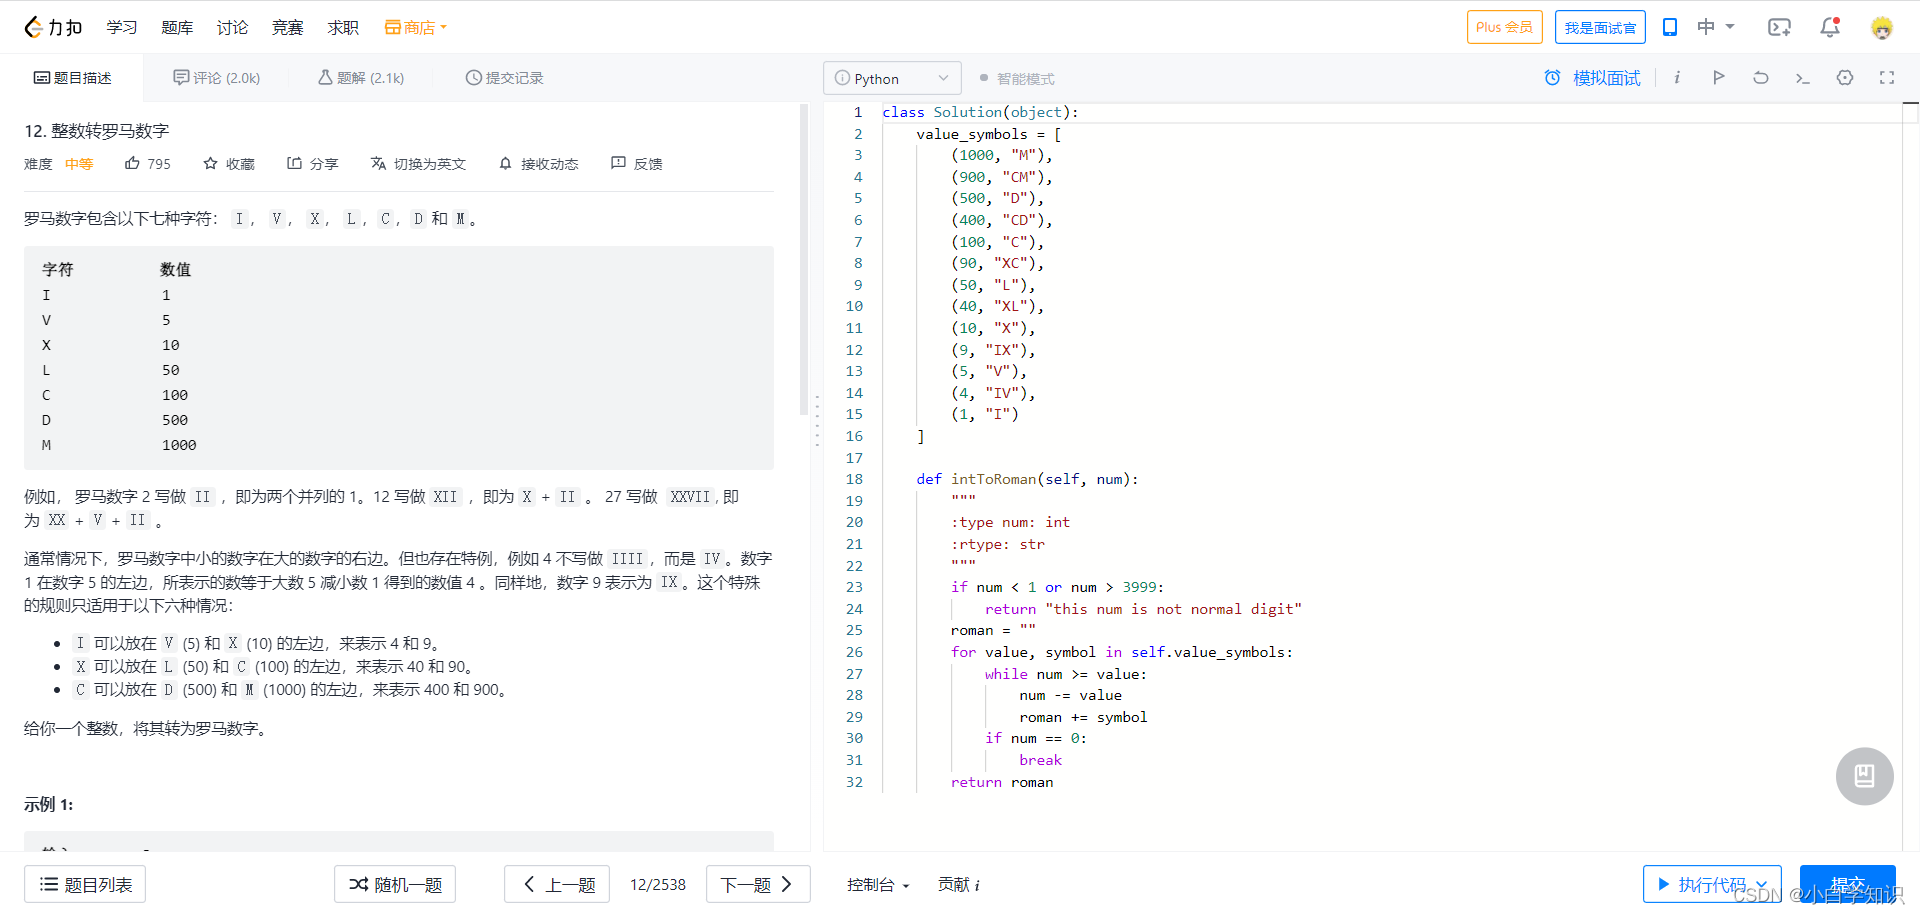Viewport: 1920px width, 914px height.
Task: Open the 求职 jobs page
Action: pos(343,27)
